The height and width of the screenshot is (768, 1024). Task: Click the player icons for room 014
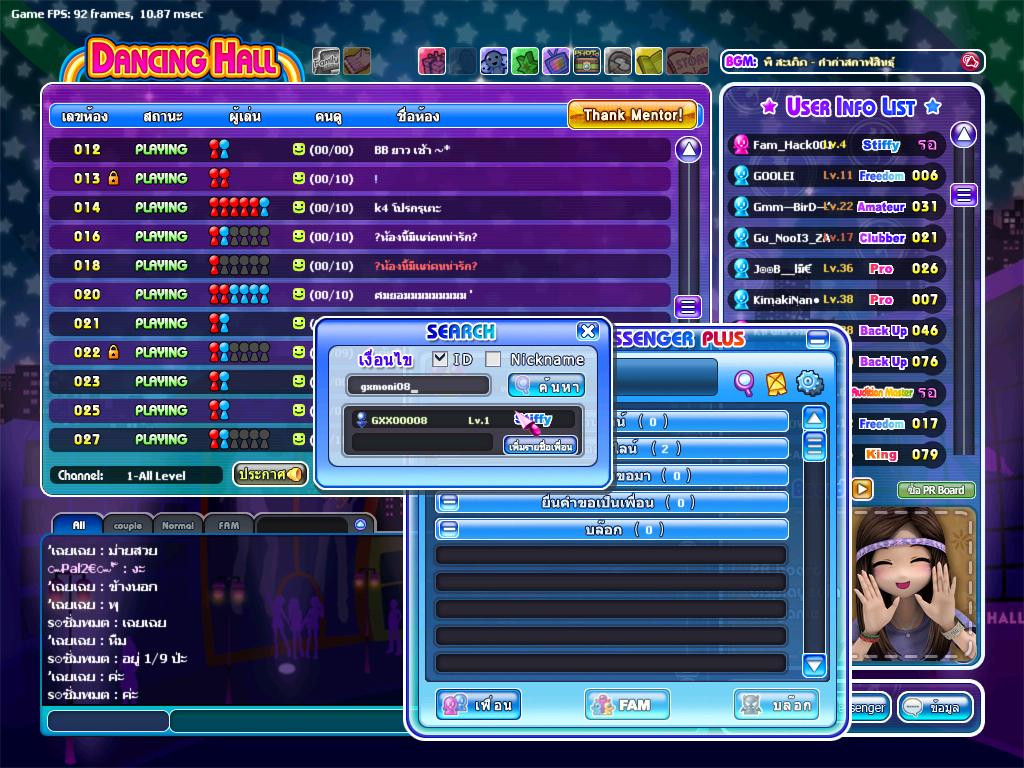tap(239, 207)
